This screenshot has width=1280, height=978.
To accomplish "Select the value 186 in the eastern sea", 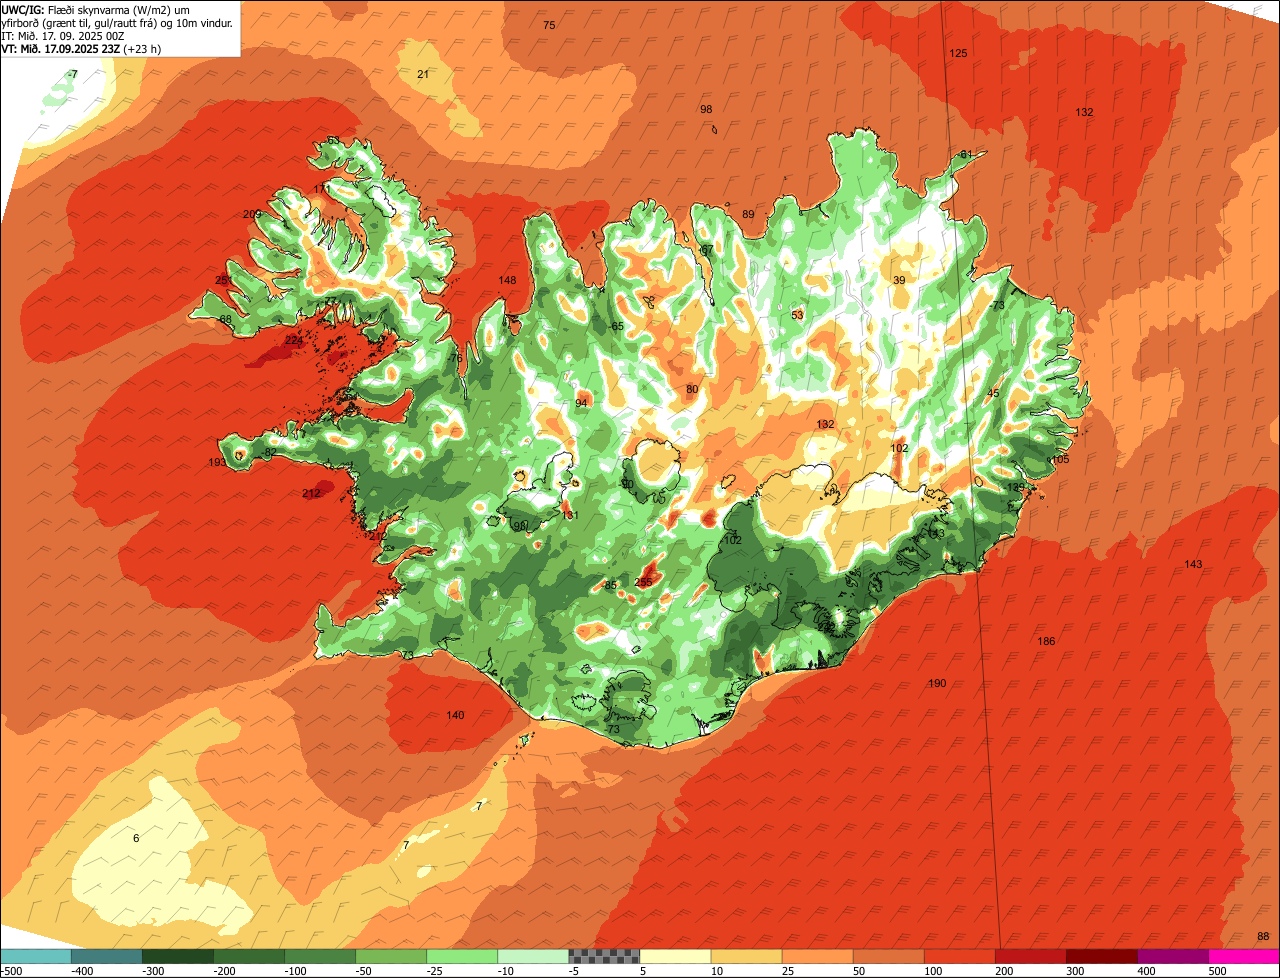I will tap(1046, 641).
